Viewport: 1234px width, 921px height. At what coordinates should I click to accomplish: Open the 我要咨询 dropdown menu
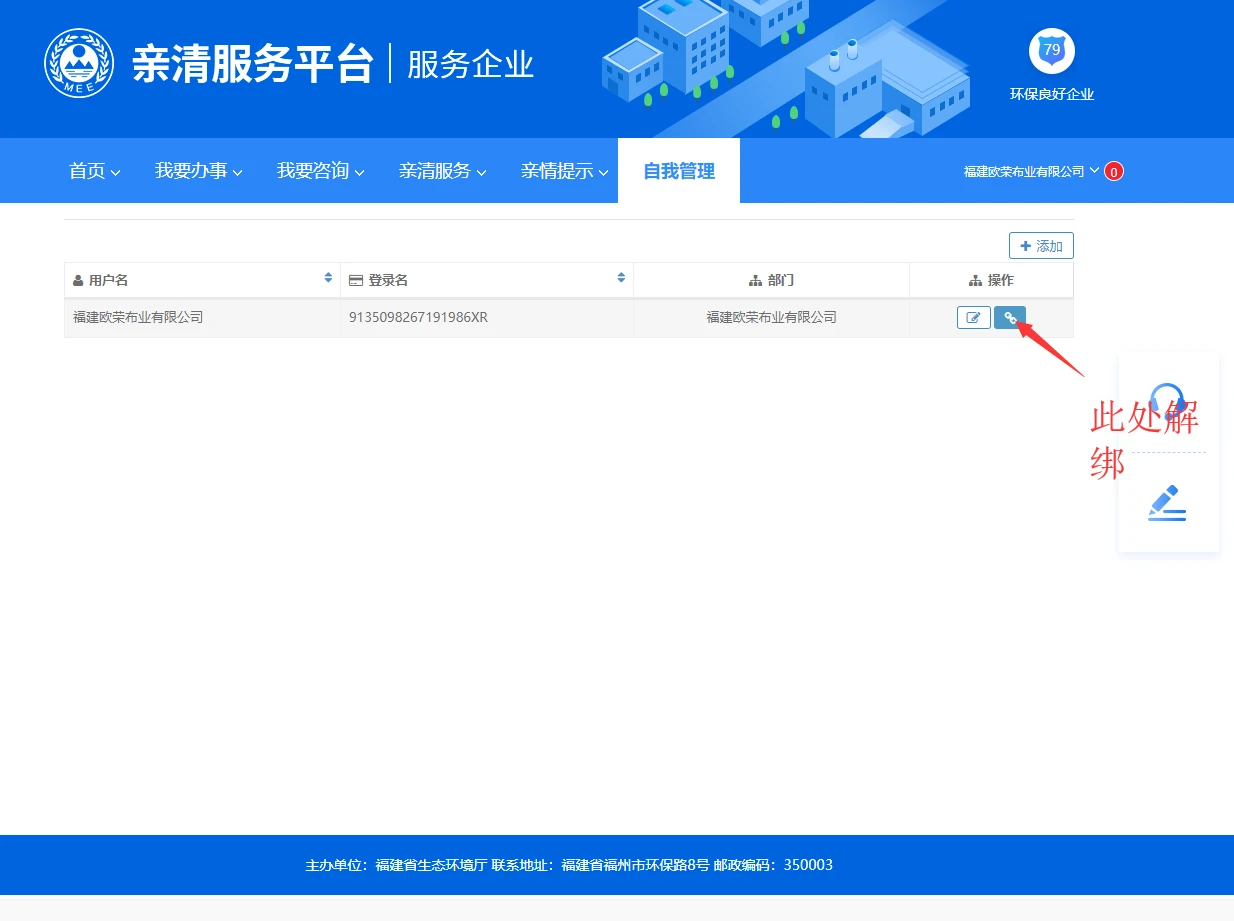pyautogui.click(x=320, y=171)
